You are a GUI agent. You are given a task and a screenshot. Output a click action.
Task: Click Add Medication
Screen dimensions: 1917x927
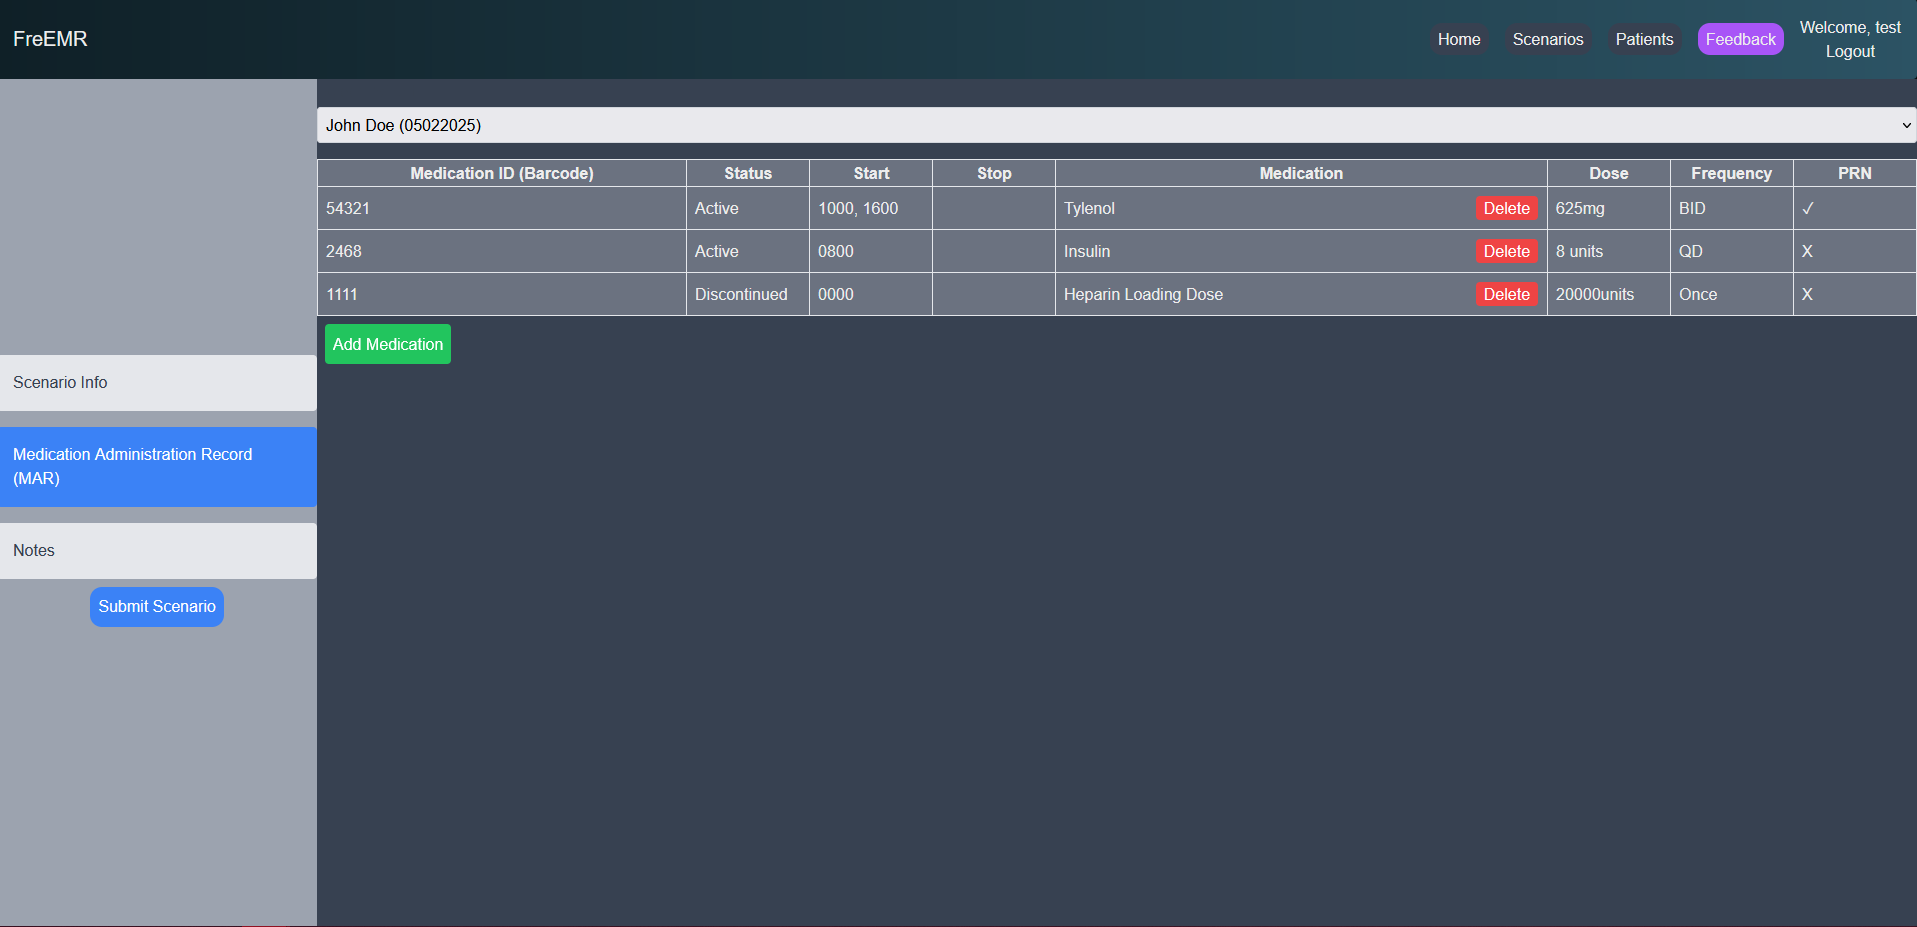pos(387,343)
